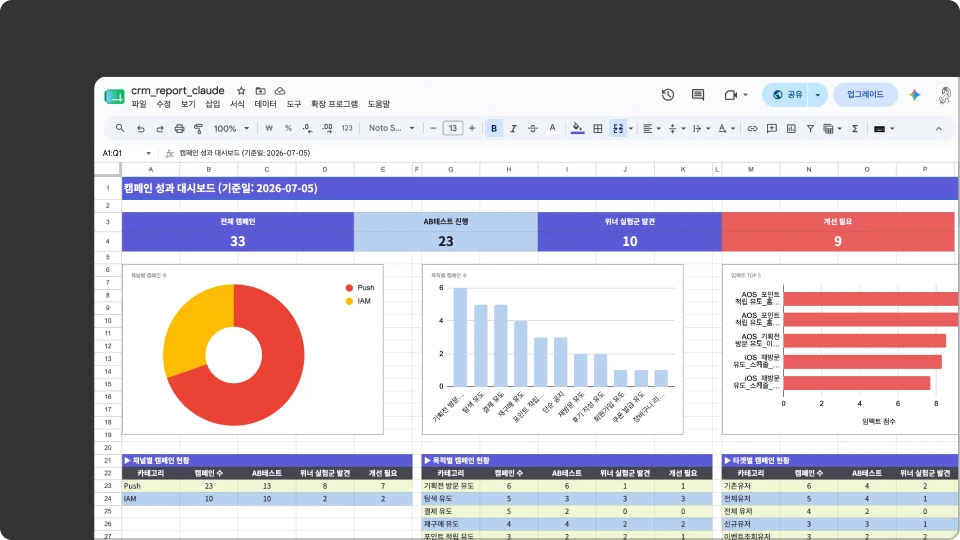Image resolution: width=960 pixels, height=540 pixels.
Task: Open the 보기 menu
Action: coord(188,104)
